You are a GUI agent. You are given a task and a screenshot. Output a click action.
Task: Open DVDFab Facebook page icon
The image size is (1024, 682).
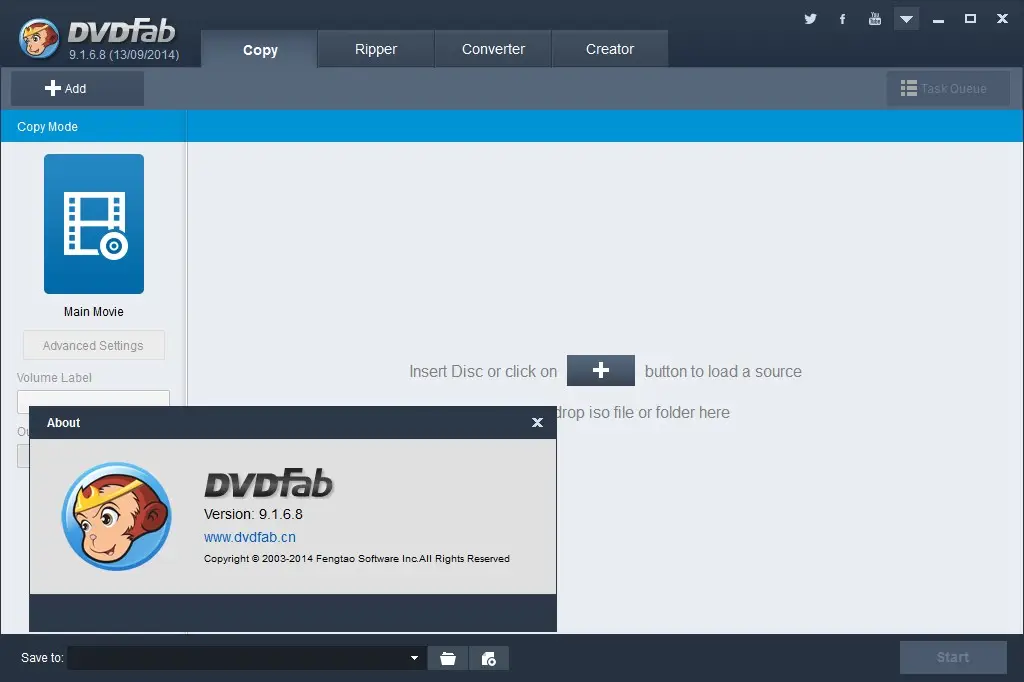[842, 19]
